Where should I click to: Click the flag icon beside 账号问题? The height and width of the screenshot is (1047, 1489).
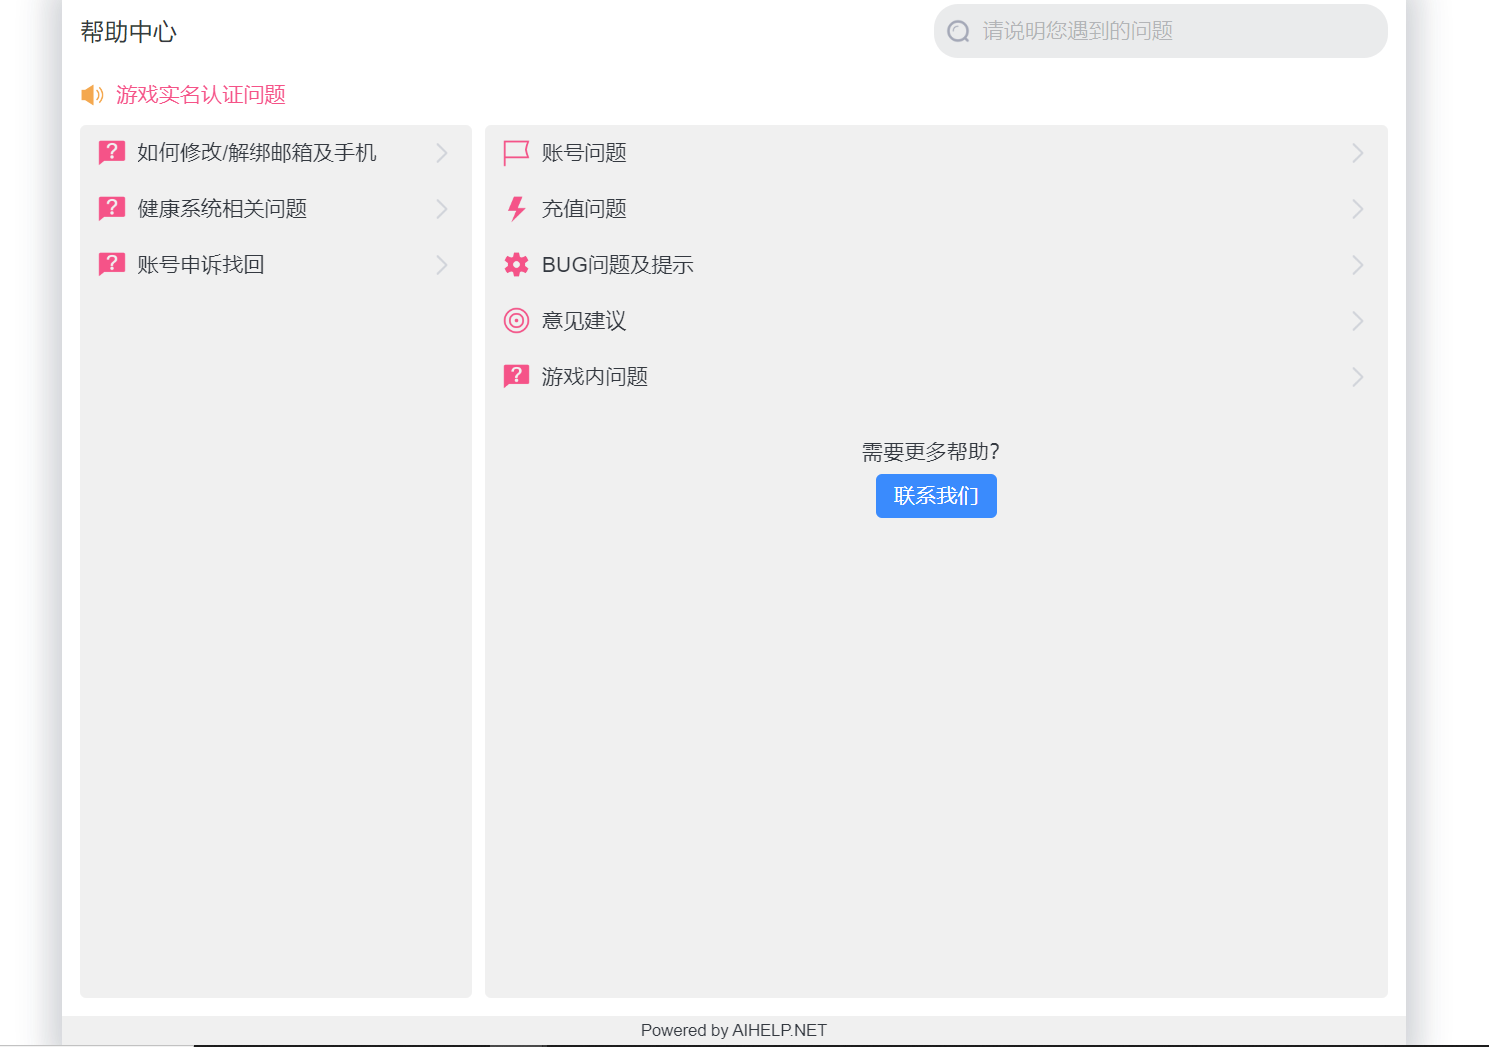pyautogui.click(x=516, y=153)
